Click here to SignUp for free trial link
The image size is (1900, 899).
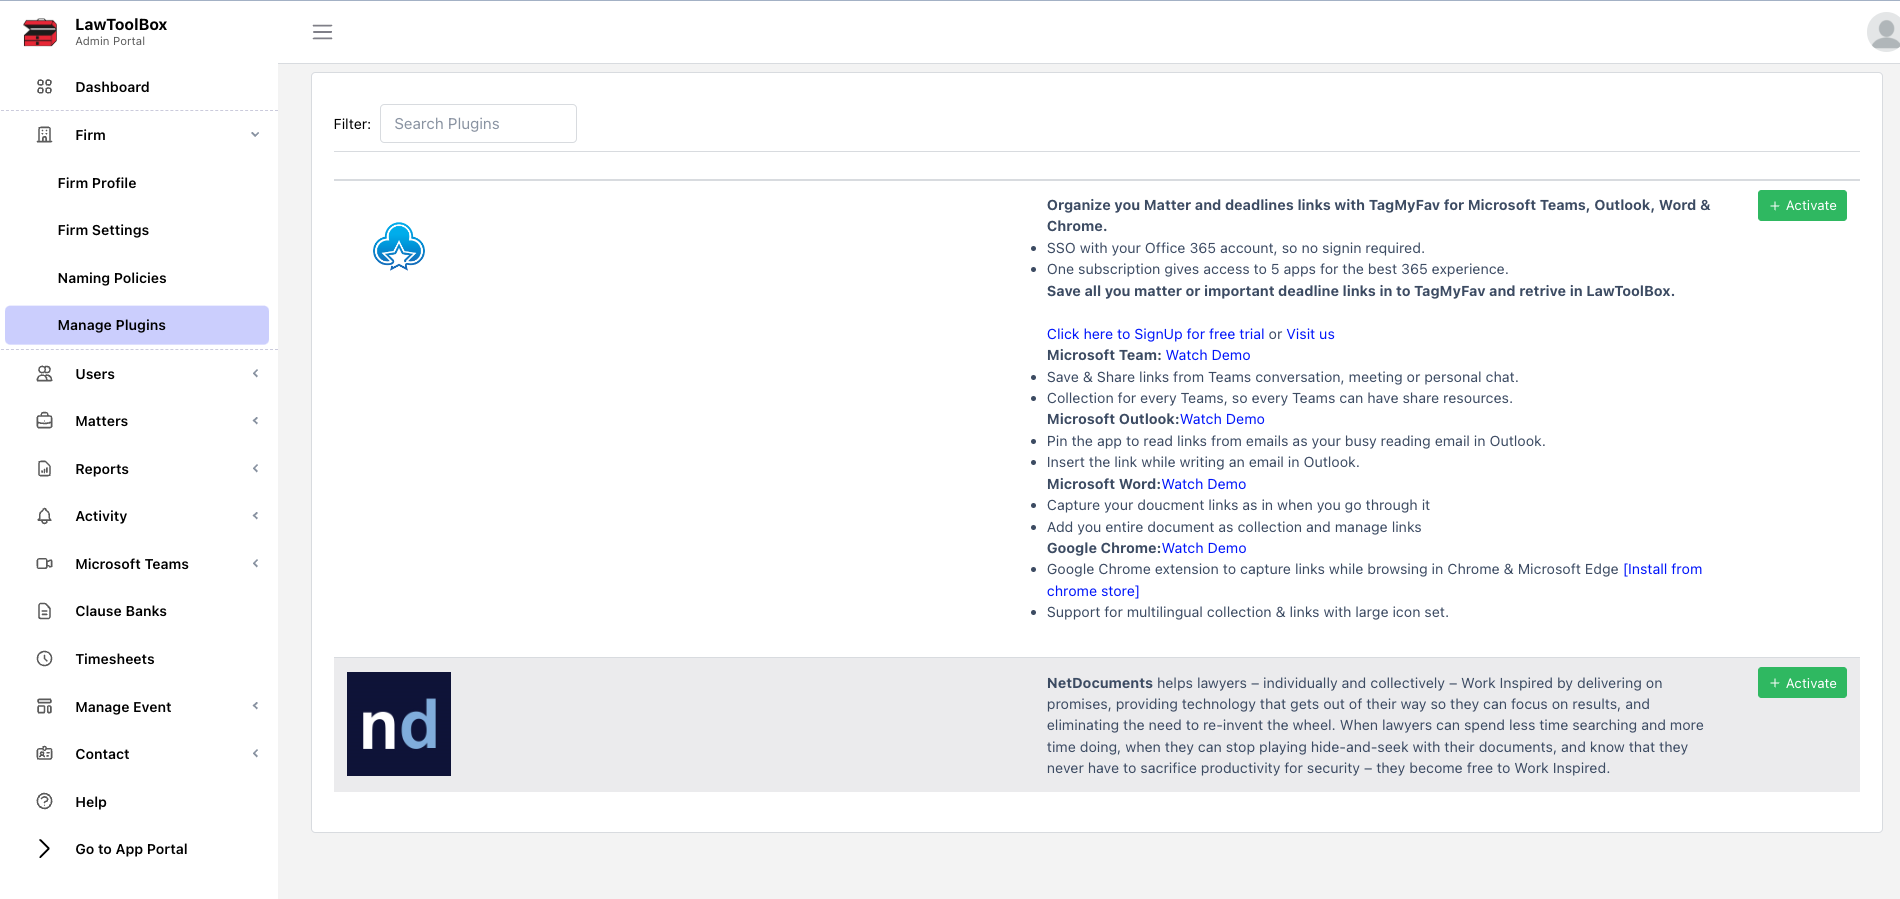pos(1155,334)
